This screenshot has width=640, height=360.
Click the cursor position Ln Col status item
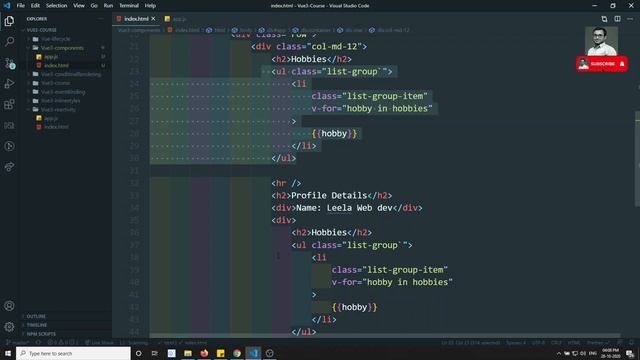point(470,343)
